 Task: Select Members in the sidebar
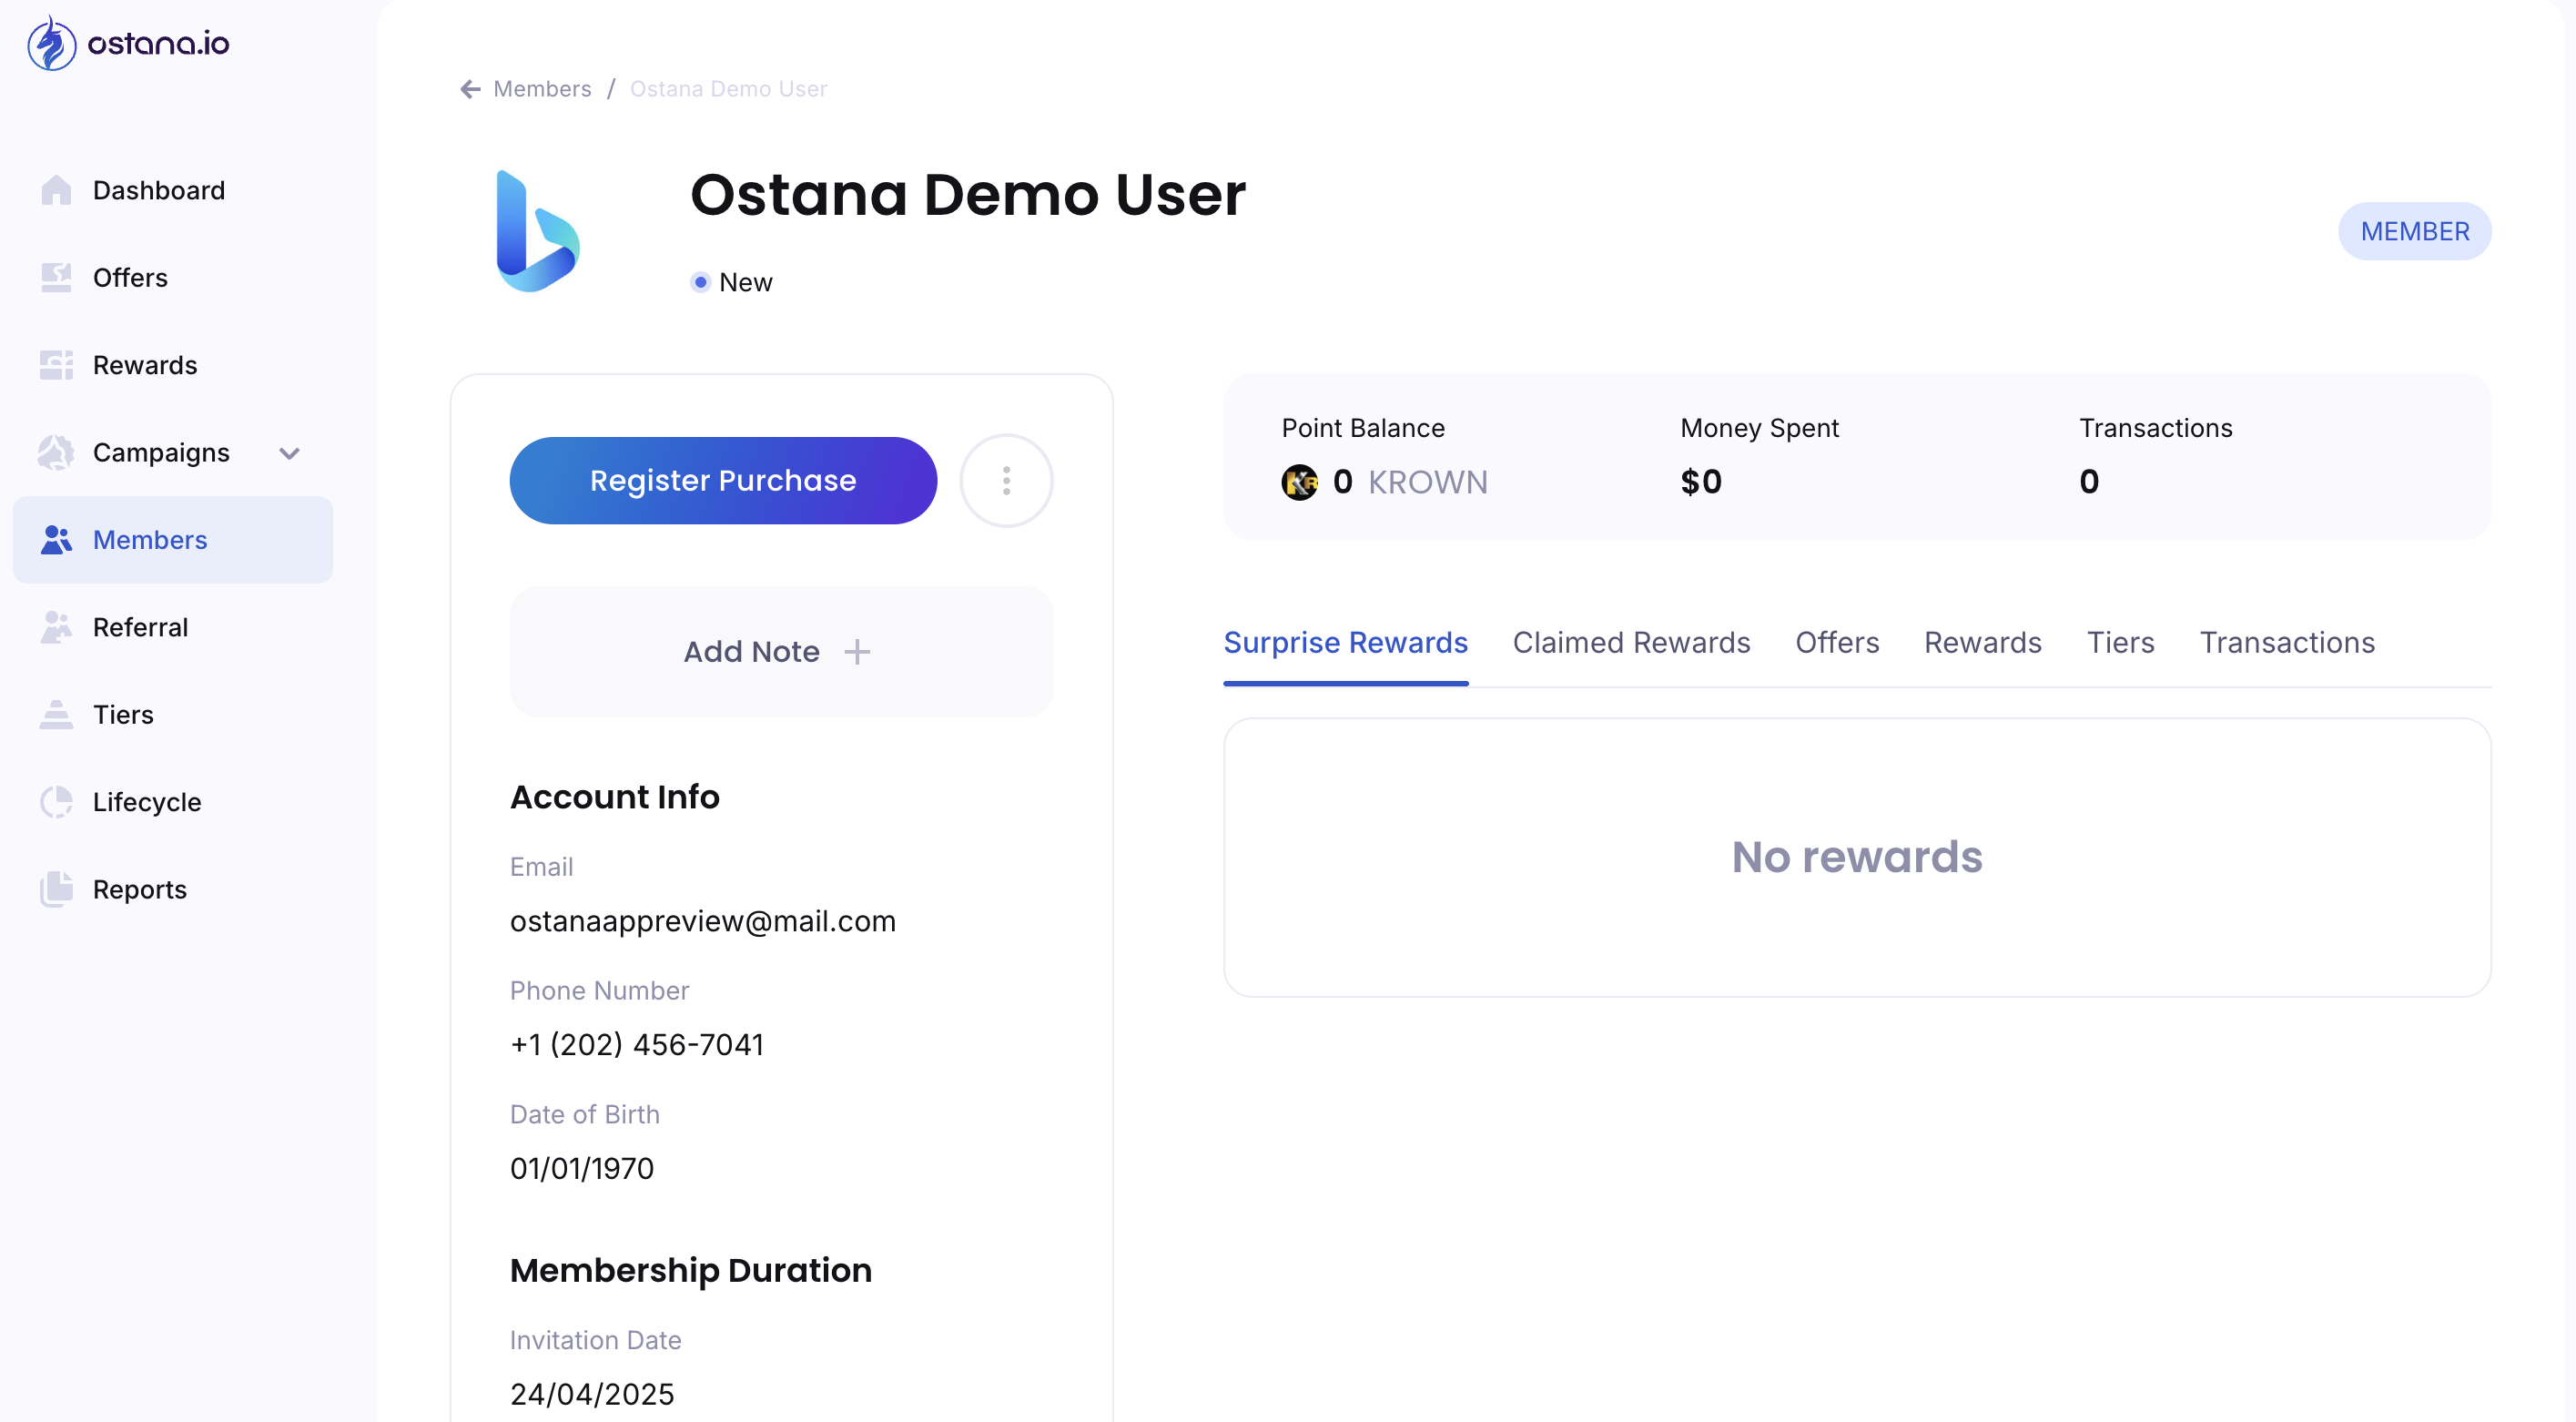click(173, 540)
